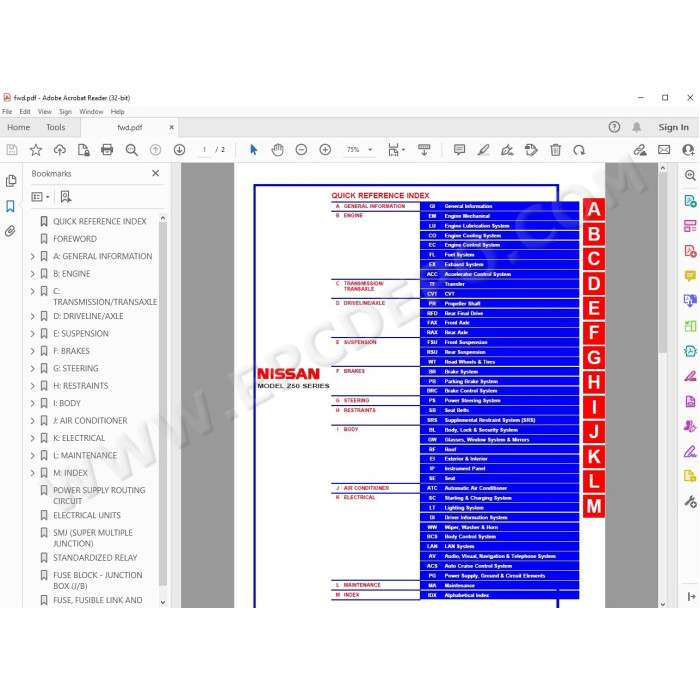The image size is (700, 700).
Task: Open the Brake System index row
Action: (x=500, y=371)
